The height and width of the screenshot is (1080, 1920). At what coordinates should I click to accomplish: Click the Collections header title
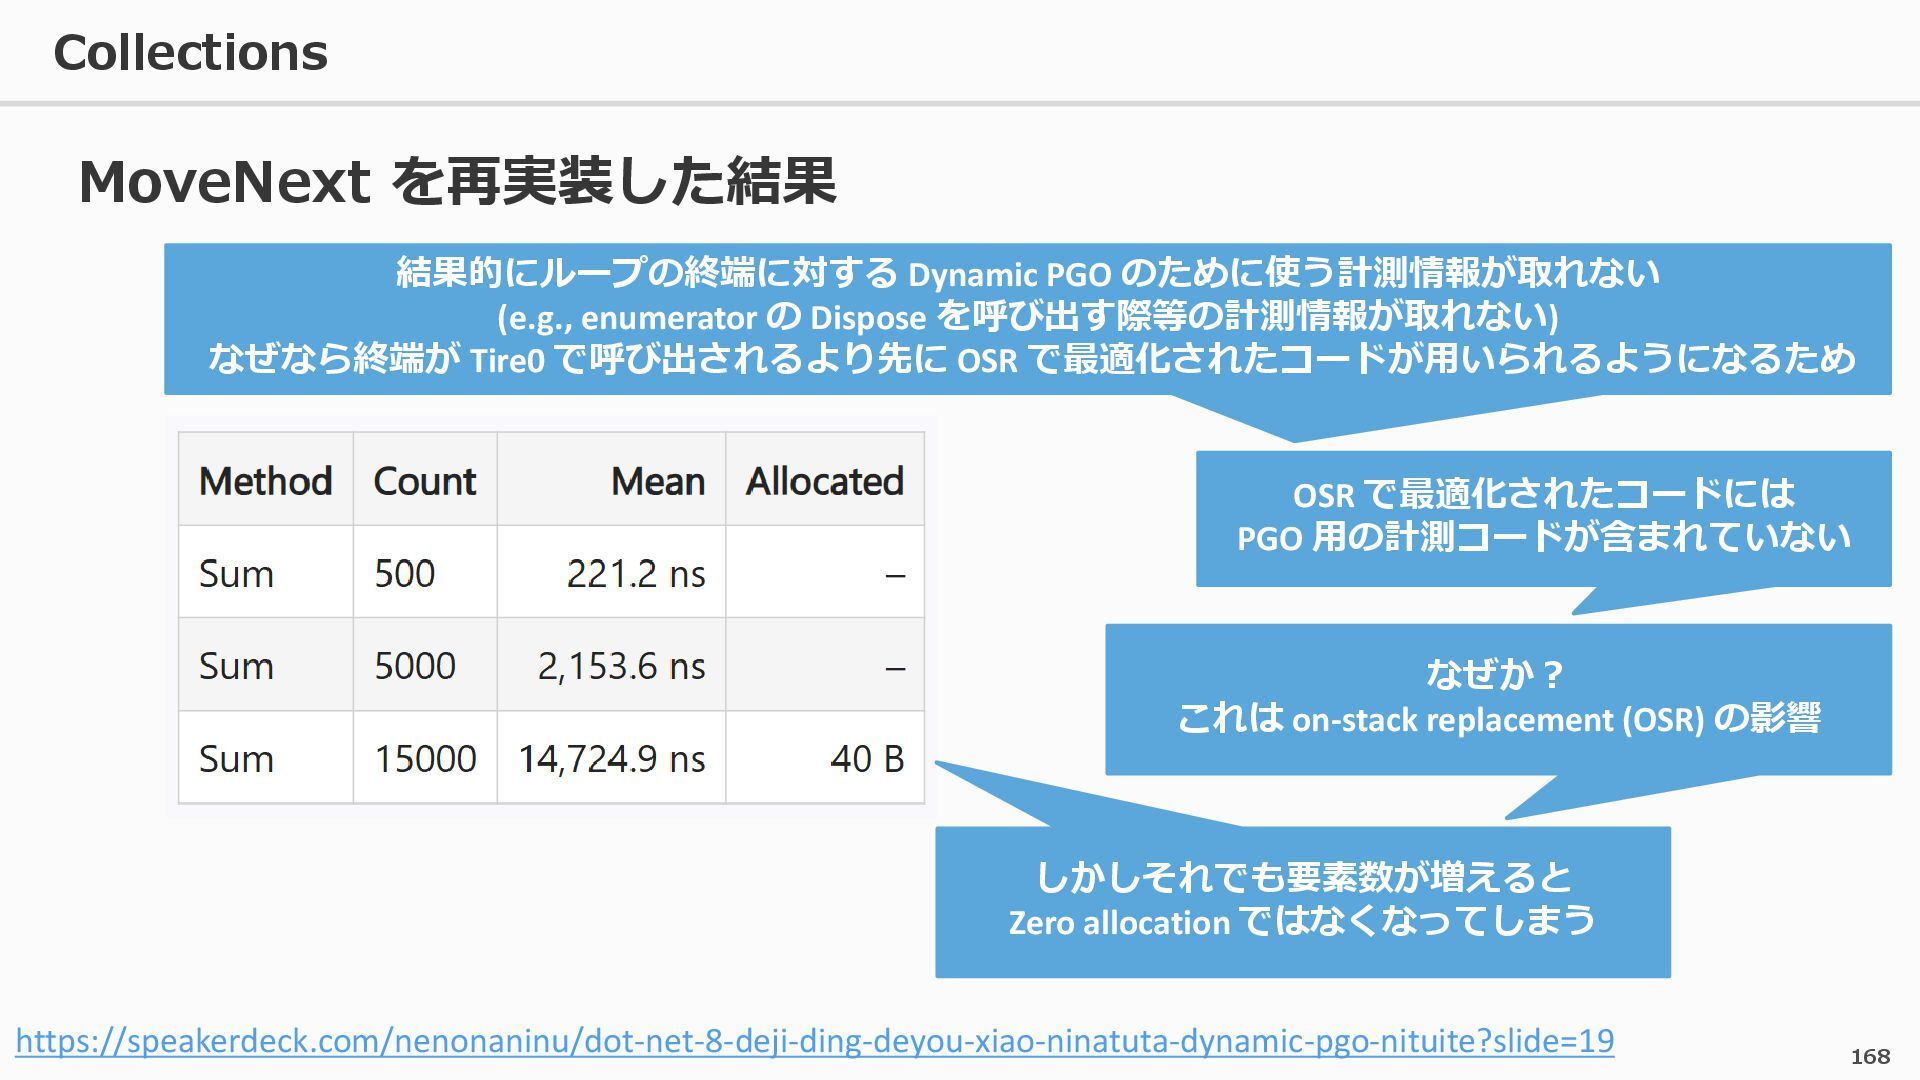[x=190, y=52]
